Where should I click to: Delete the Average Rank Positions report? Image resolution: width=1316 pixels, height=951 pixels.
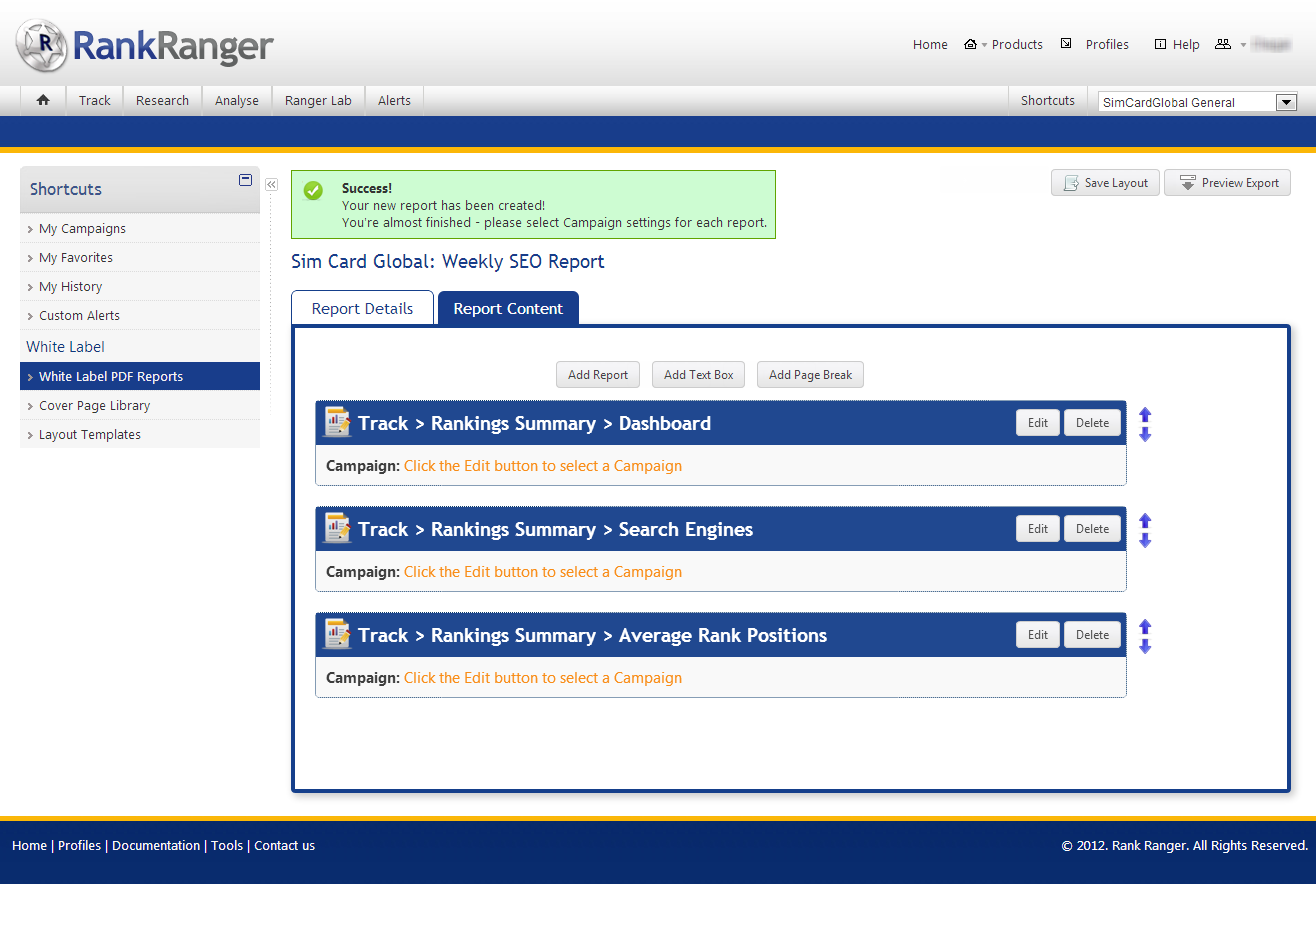tap(1092, 635)
